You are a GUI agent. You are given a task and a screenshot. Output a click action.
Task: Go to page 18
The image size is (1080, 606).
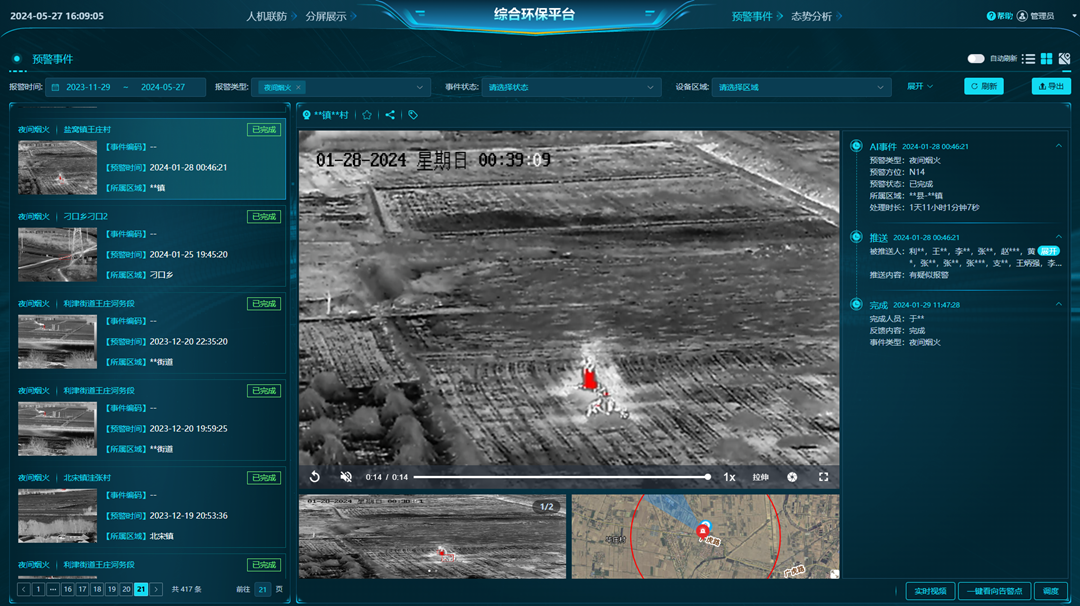[x=97, y=589]
